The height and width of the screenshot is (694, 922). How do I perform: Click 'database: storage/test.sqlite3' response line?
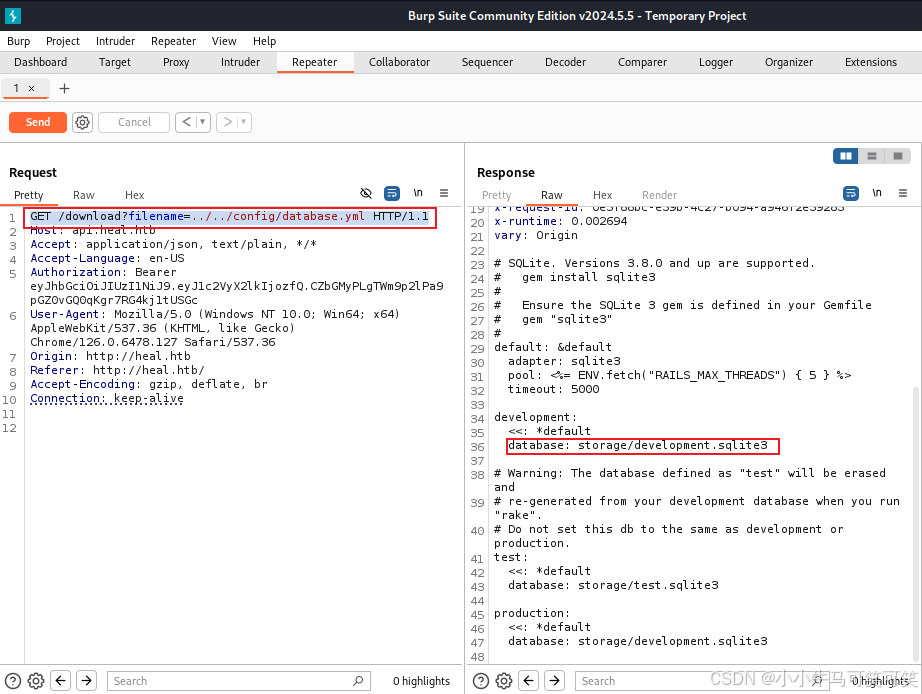[613, 585]
